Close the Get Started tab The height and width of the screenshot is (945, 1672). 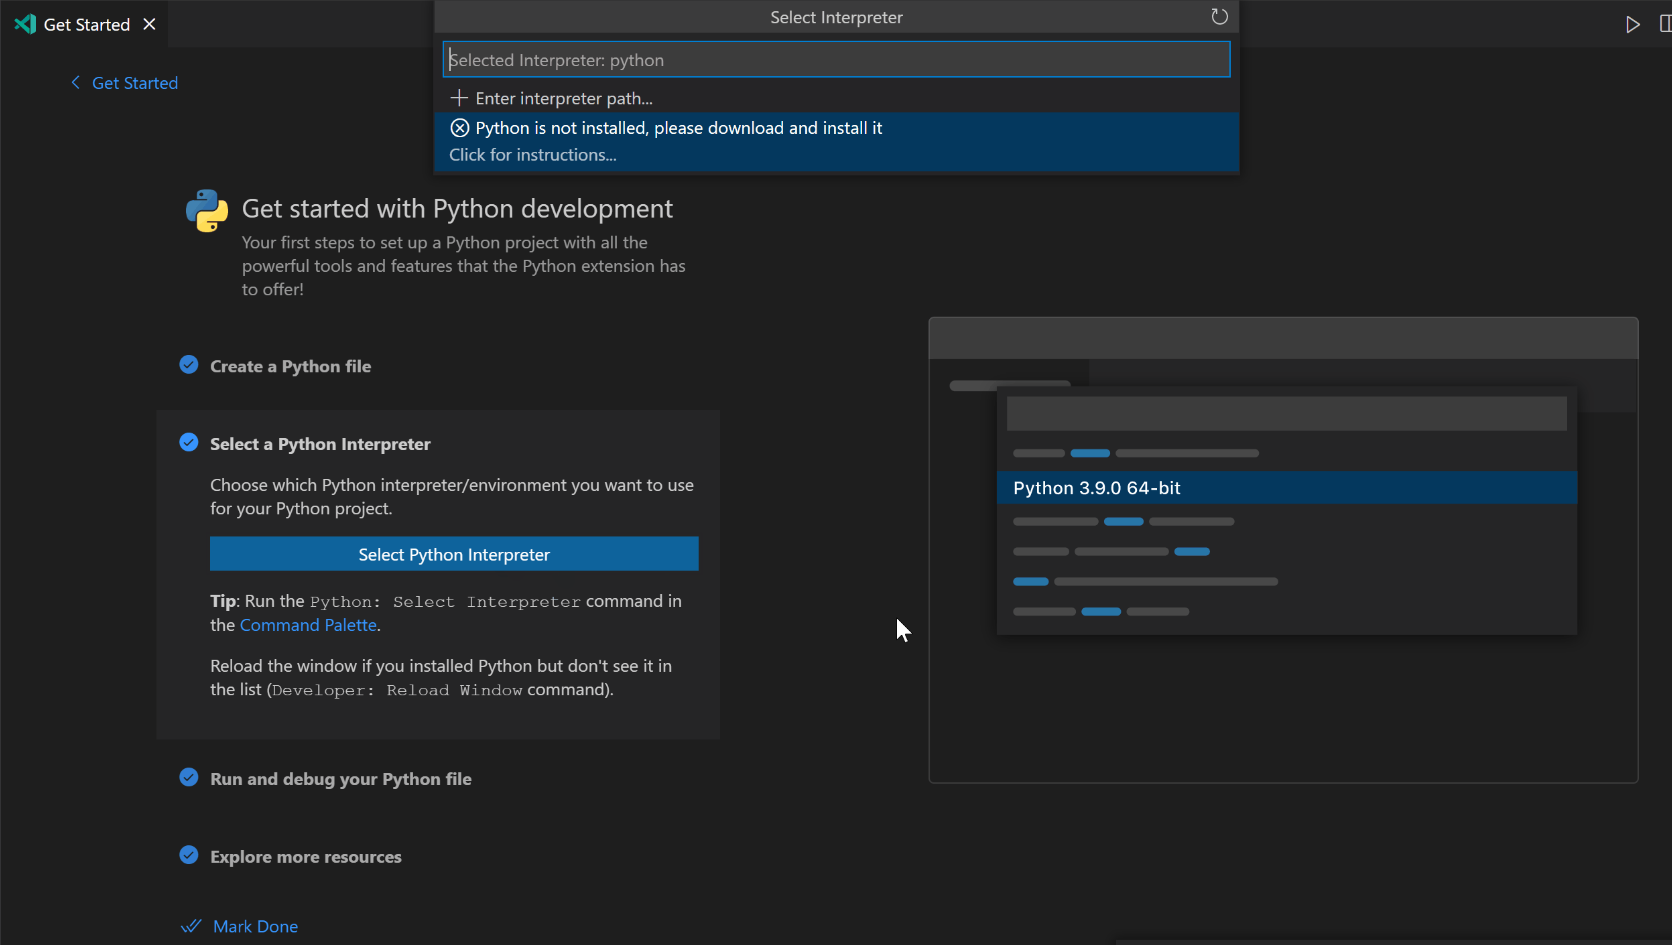tap(149, 24)
